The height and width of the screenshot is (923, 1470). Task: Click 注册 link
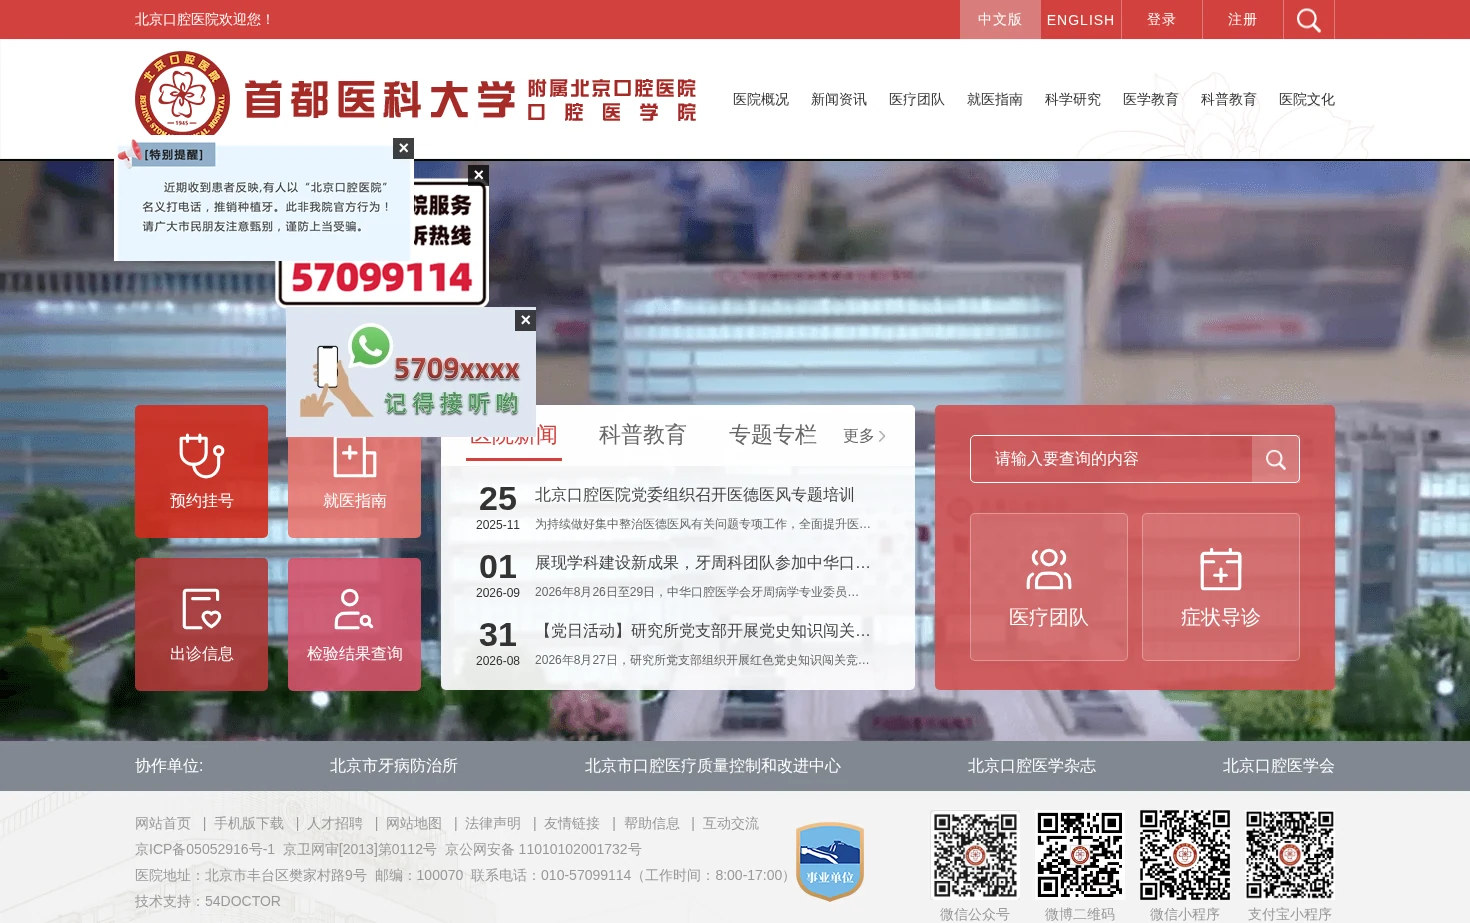click(x=1243, y=20)
